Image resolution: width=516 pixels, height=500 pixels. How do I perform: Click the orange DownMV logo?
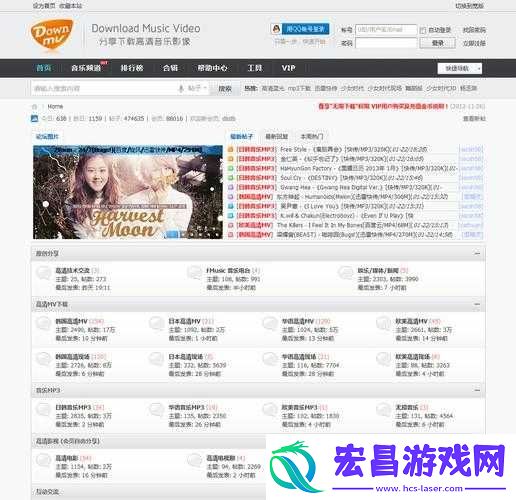(52, 35)
